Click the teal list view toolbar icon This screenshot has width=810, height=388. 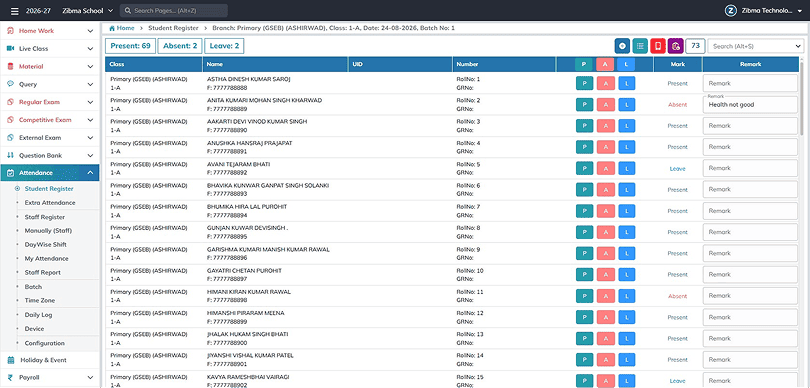[640, 46]
